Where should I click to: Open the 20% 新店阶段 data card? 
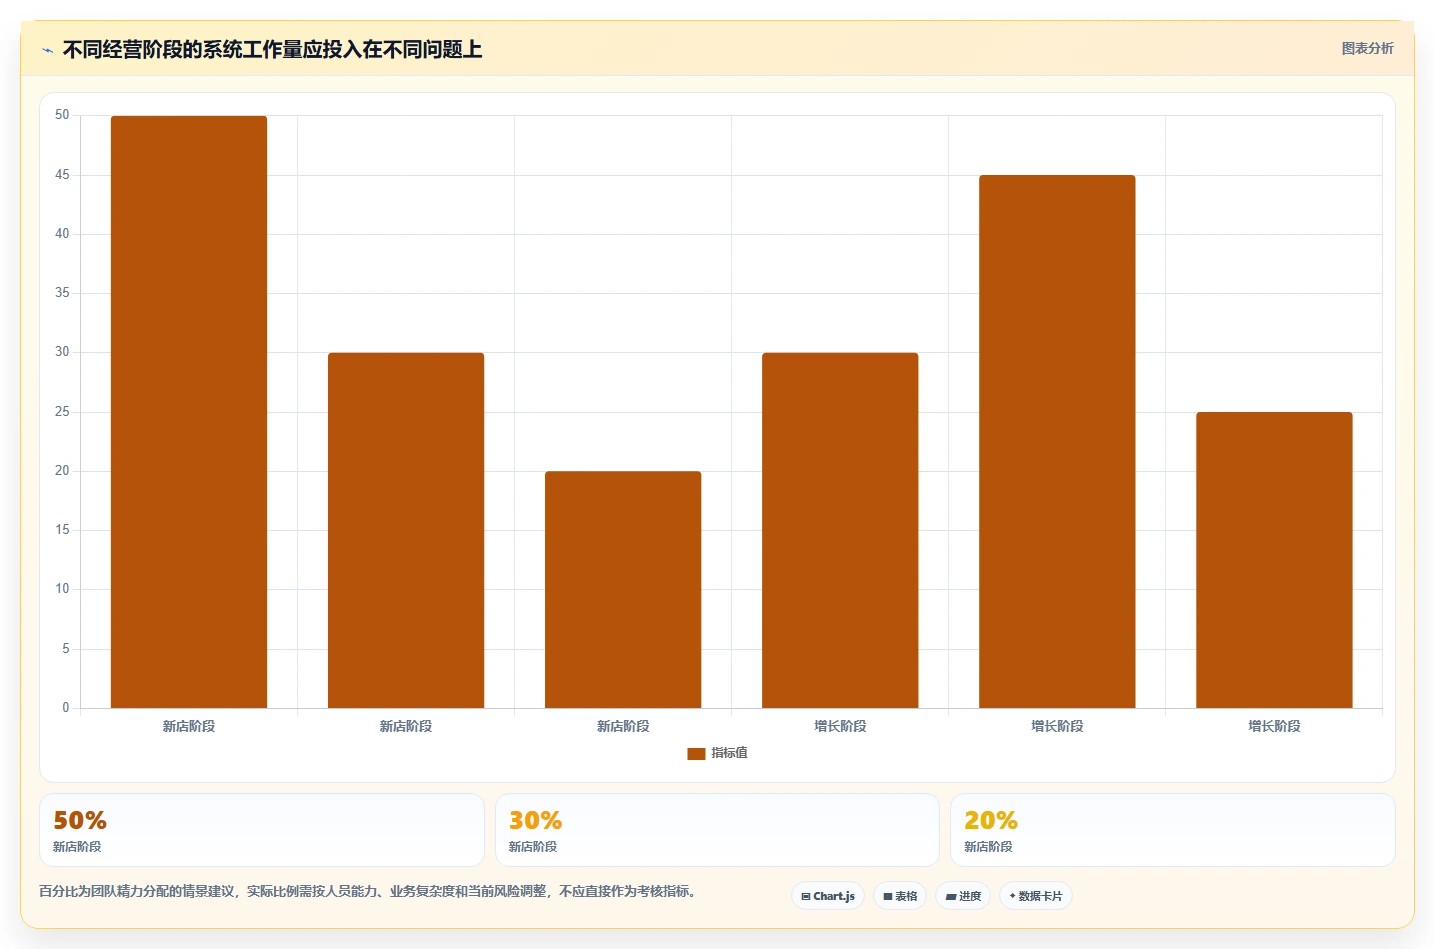point(1172,830)
